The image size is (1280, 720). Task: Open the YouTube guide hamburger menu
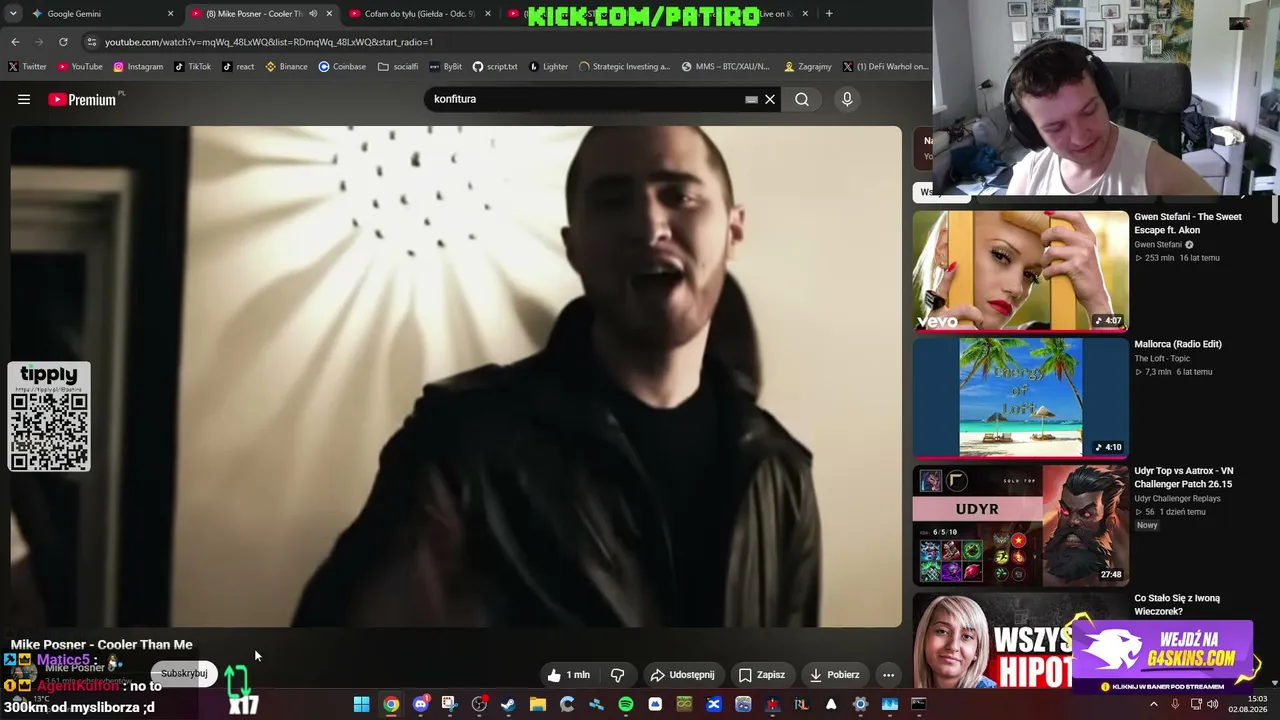pyautogui.click(x=24, y=99)
